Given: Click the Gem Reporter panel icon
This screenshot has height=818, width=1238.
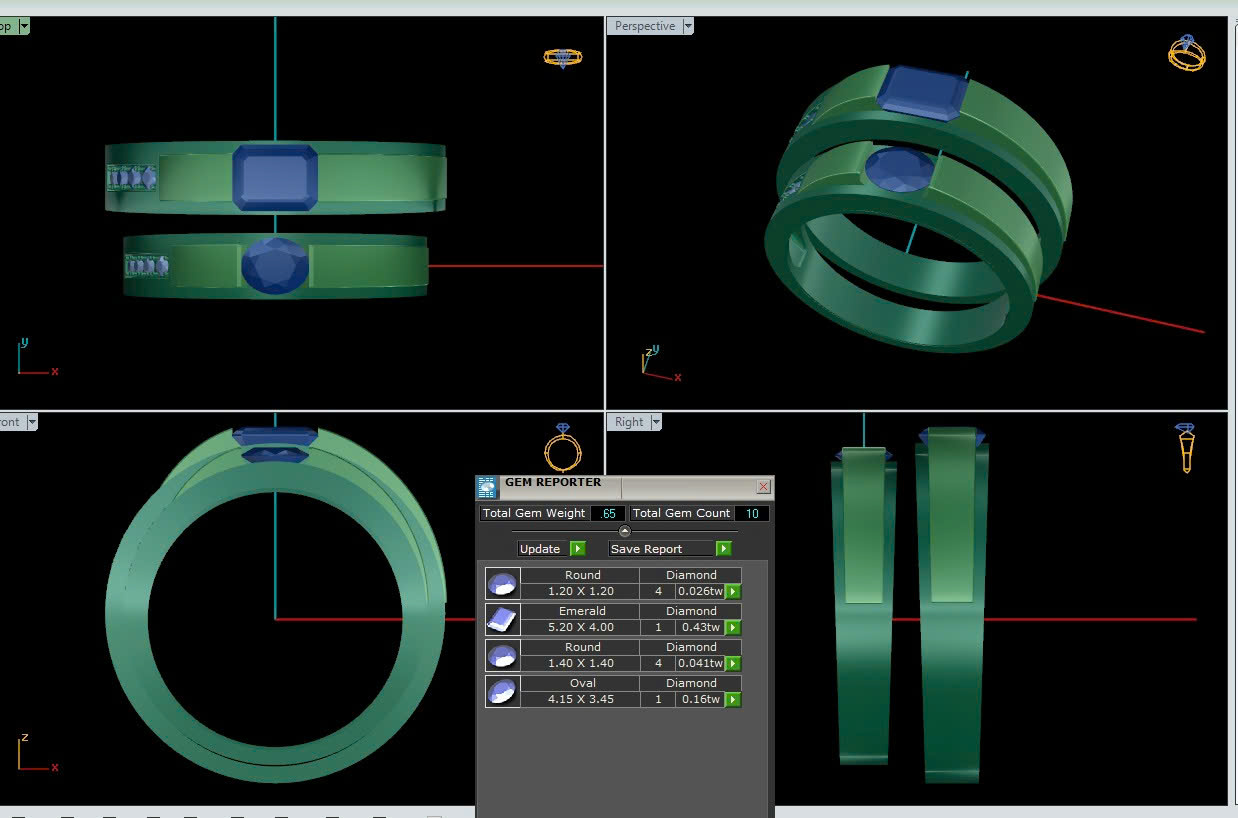Looking at the screenshot, I should point(487,487).
